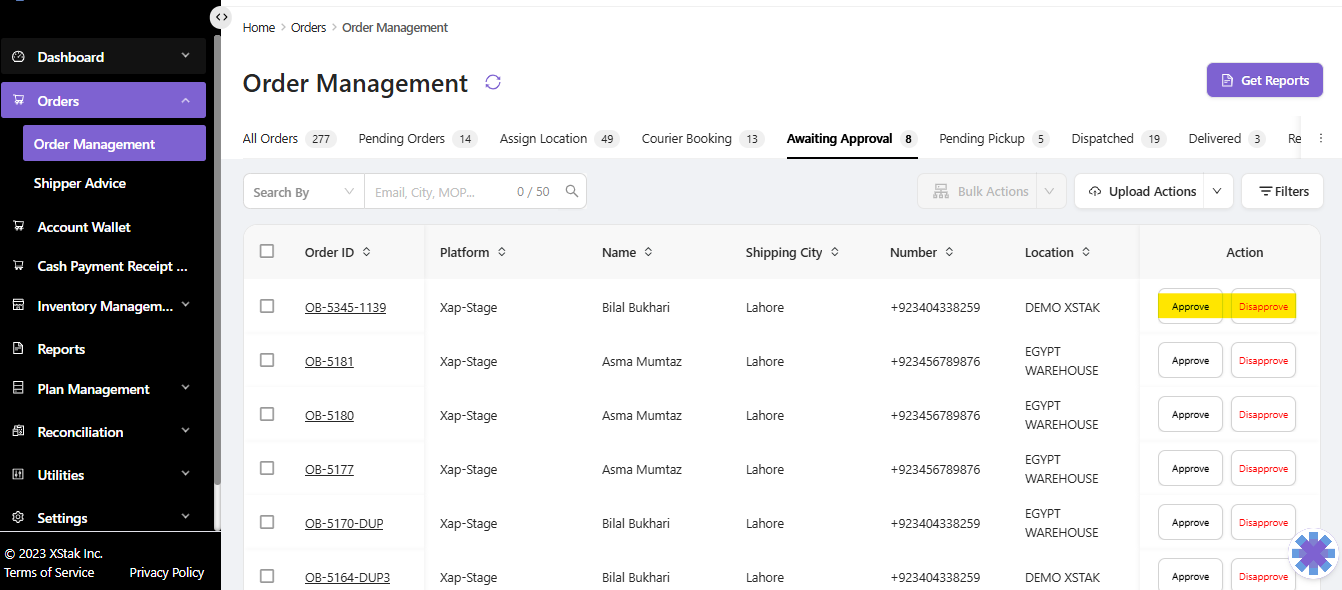Select checkbox for order OB-5180
Screen dimensions: 1342x590
point(267,414)
